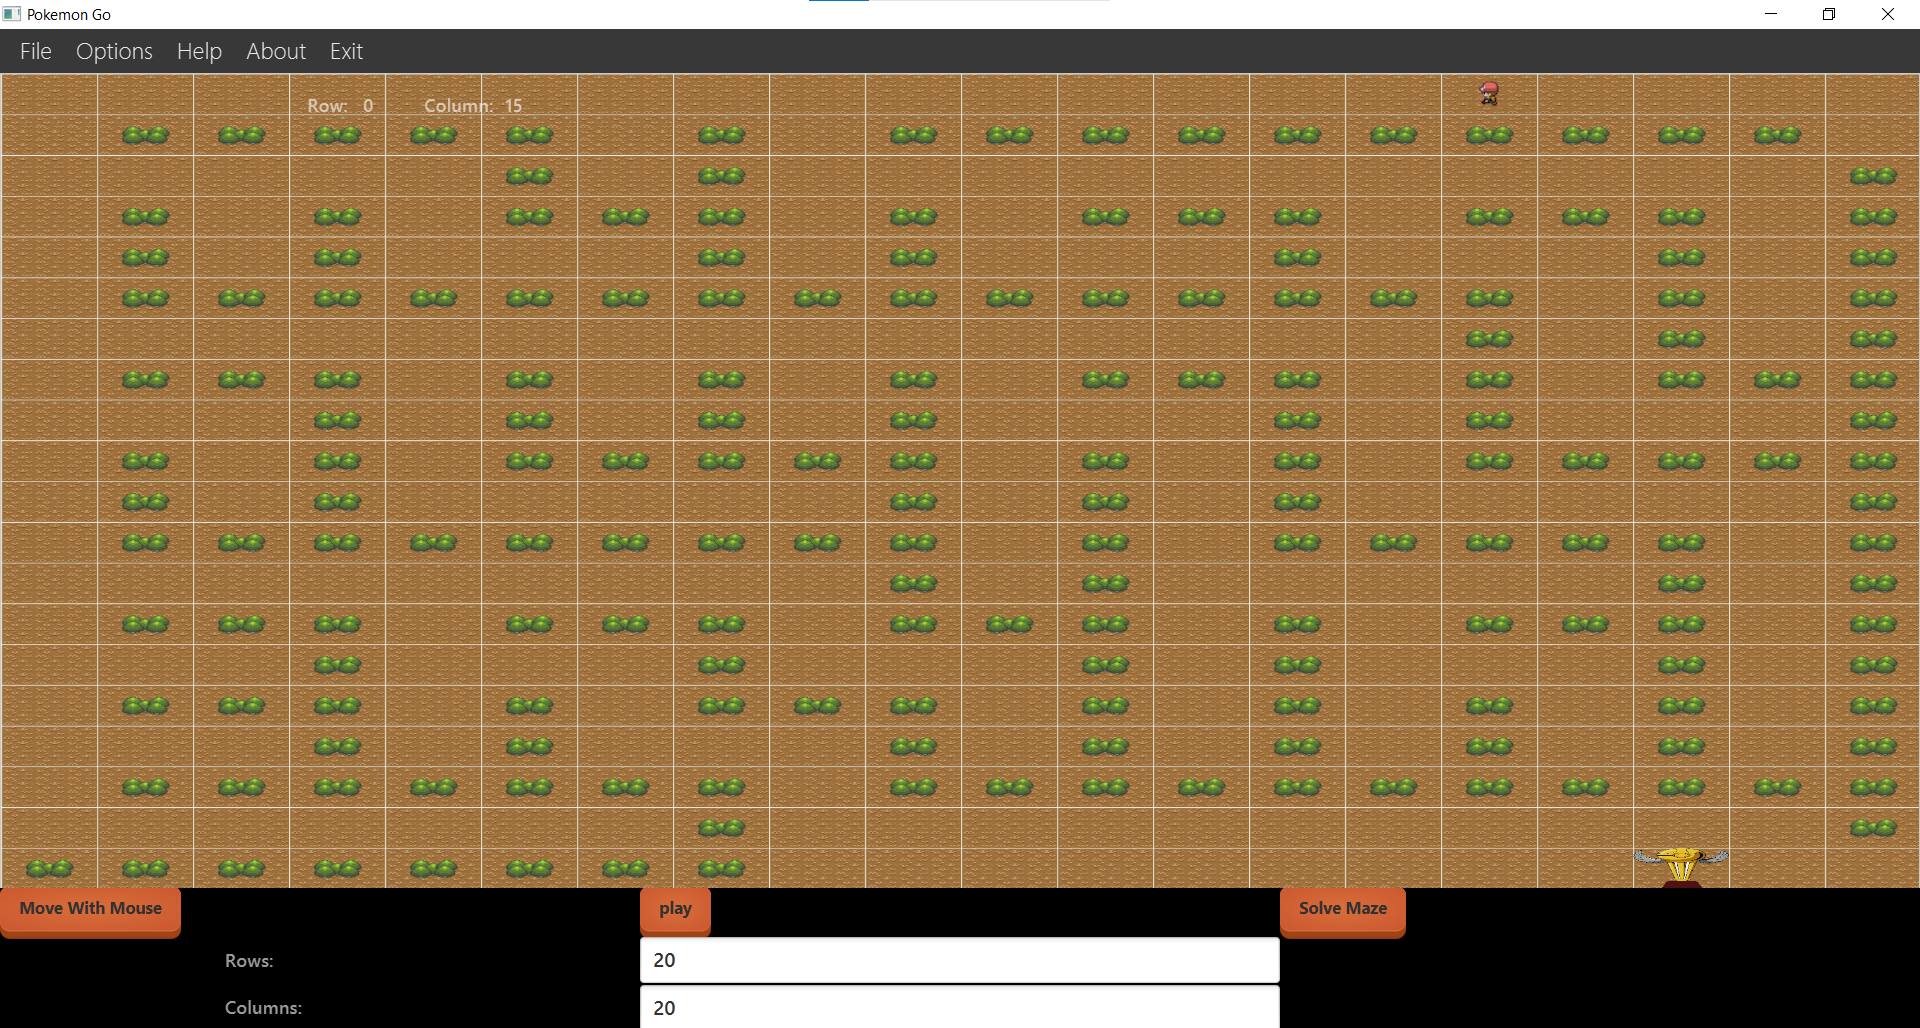
Task: Select Exit from the menu bar
Action: point(345,51)
